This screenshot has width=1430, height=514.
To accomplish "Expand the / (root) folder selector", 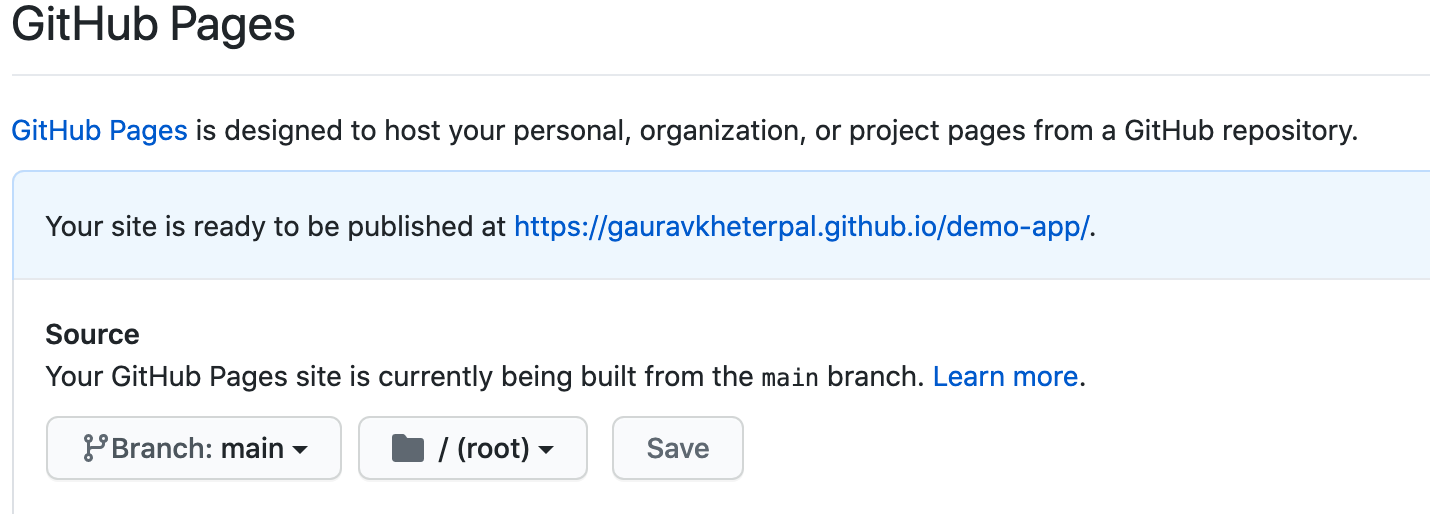I will coord(472,448).
